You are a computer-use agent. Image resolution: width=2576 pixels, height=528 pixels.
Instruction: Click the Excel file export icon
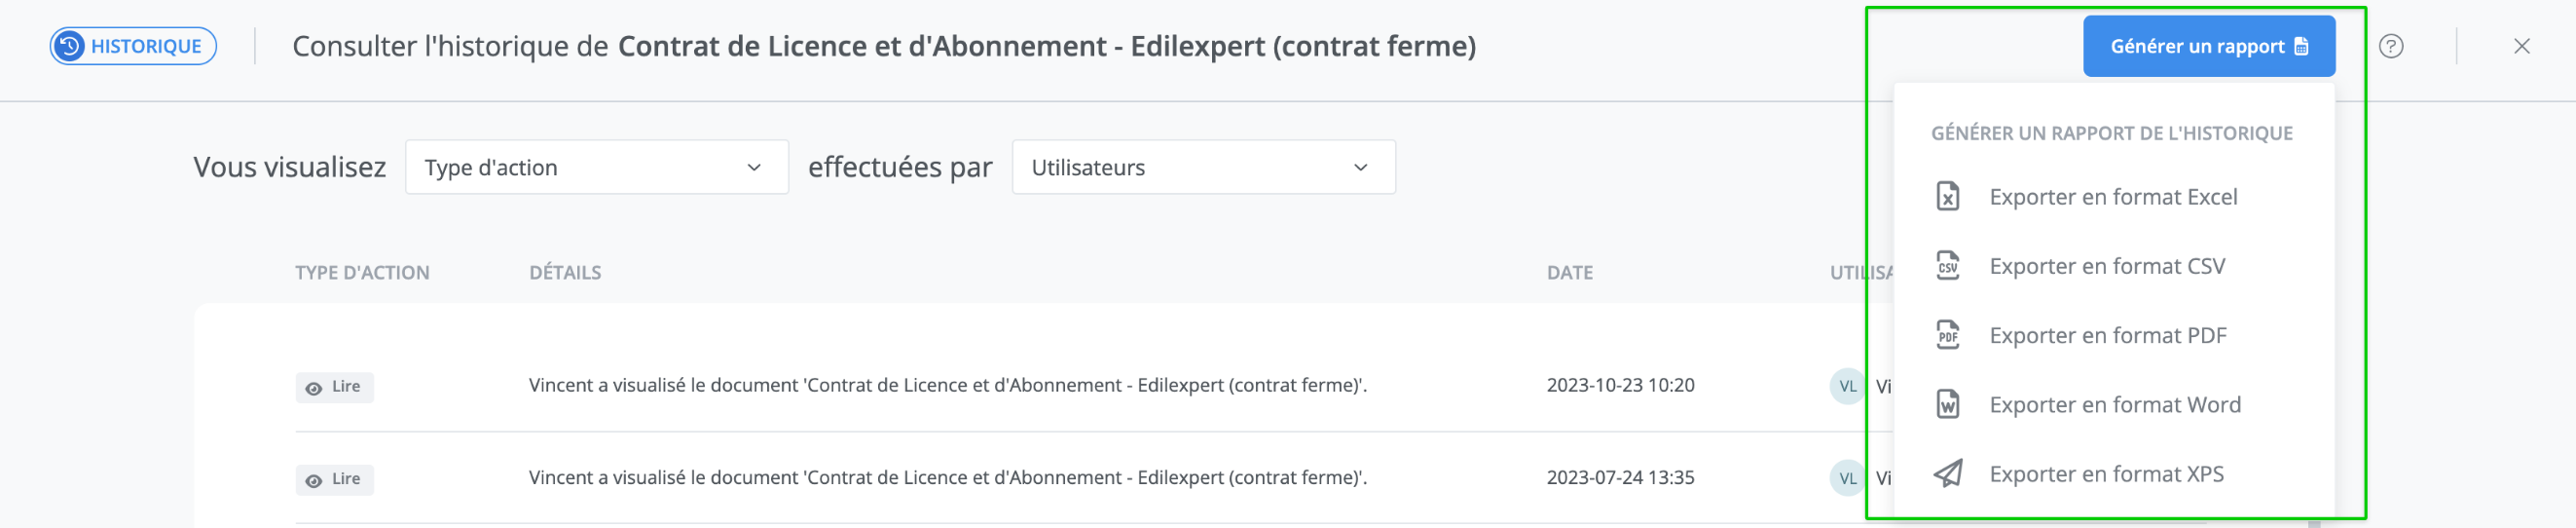point(1947,197)
